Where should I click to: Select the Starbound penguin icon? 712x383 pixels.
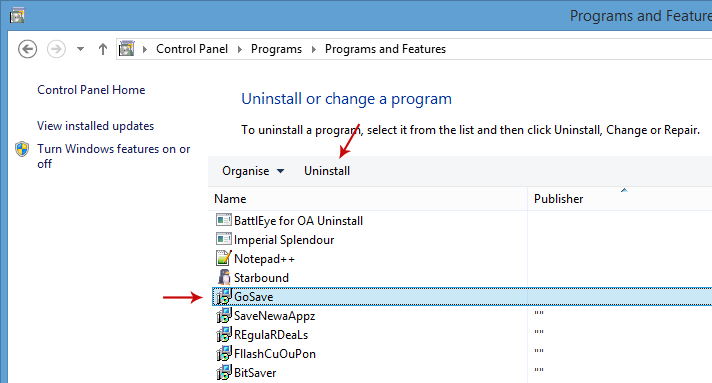[223, 278]
